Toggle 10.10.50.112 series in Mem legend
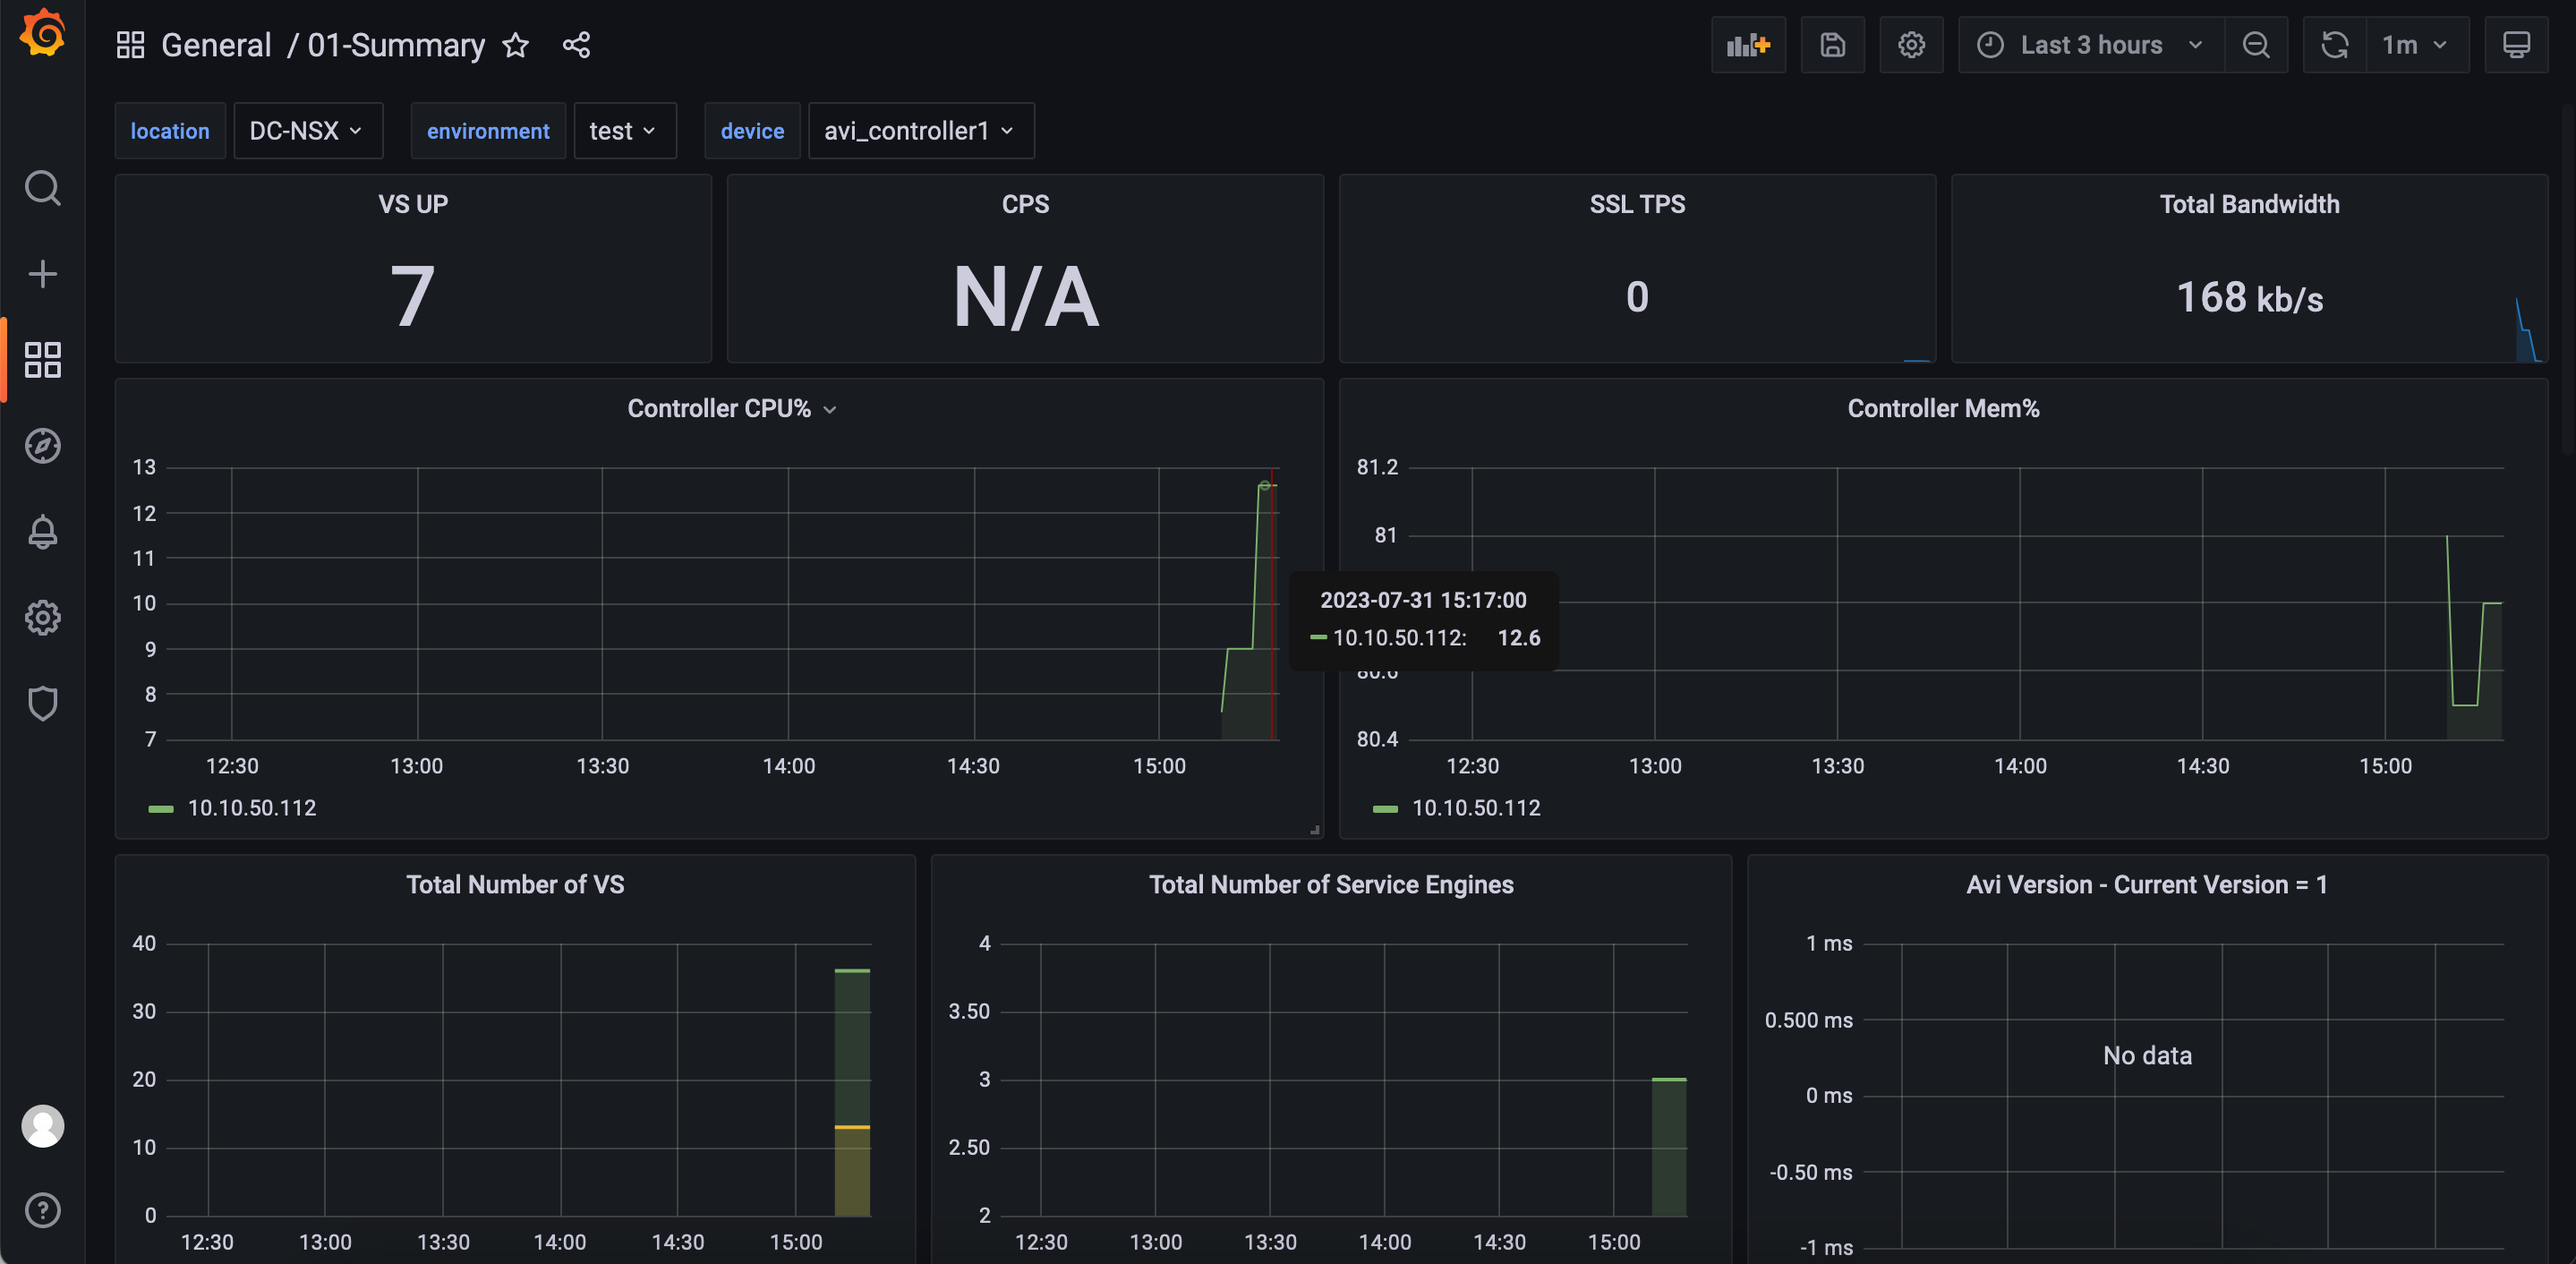 (x=1476, y=808)
